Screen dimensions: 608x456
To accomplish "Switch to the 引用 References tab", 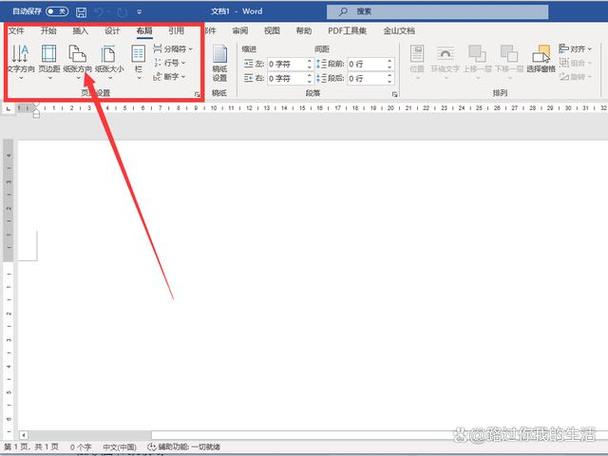I will pyautogui.click(x=176, y=31).
